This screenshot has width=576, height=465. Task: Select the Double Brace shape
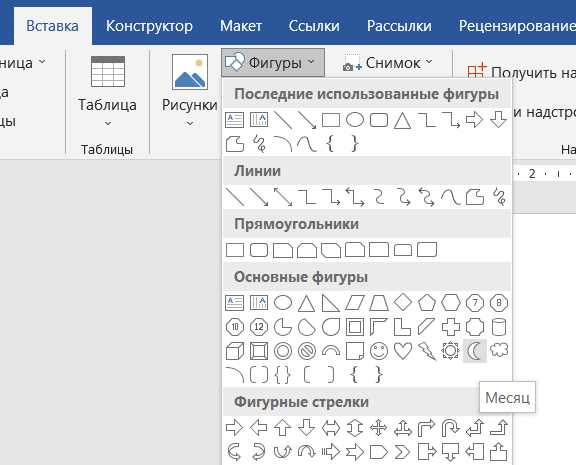283,375
